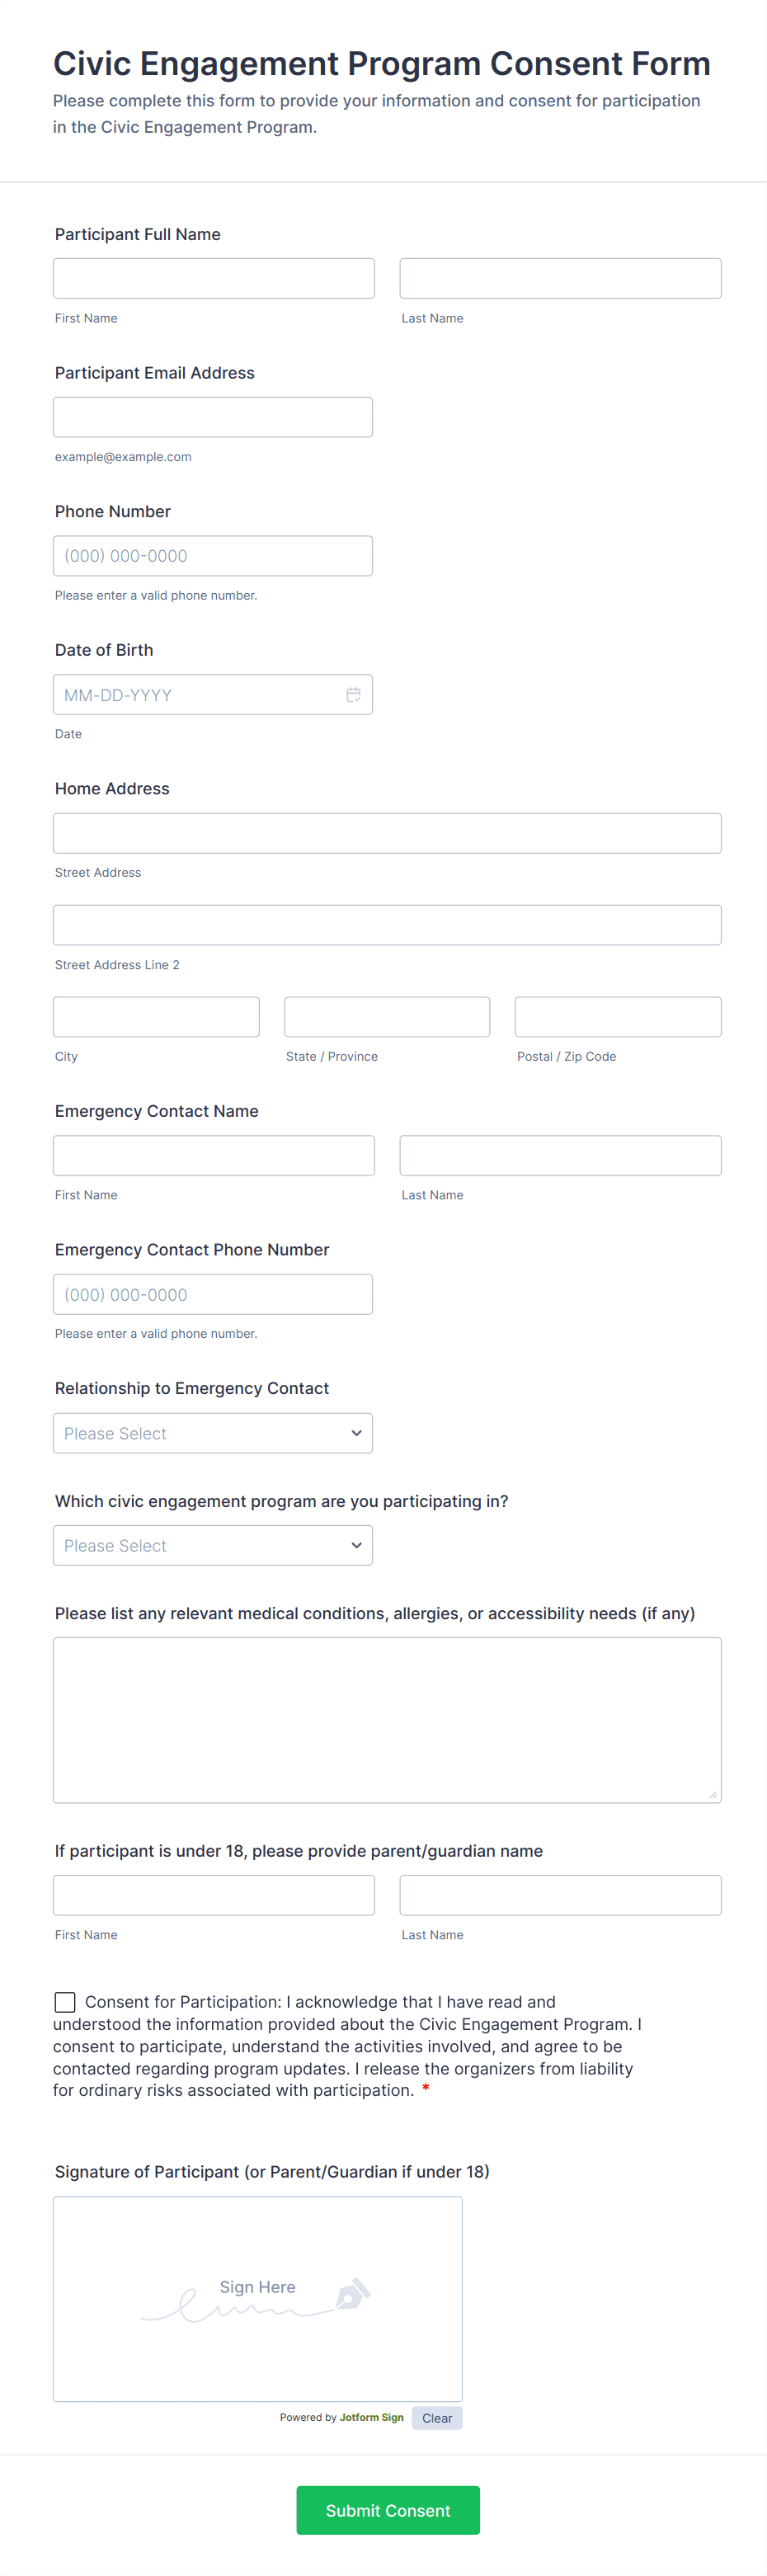The height and width of the screenshot is (2576, 767).
Task: Select the Street Address Line 2 field
Action: (387, 925)
